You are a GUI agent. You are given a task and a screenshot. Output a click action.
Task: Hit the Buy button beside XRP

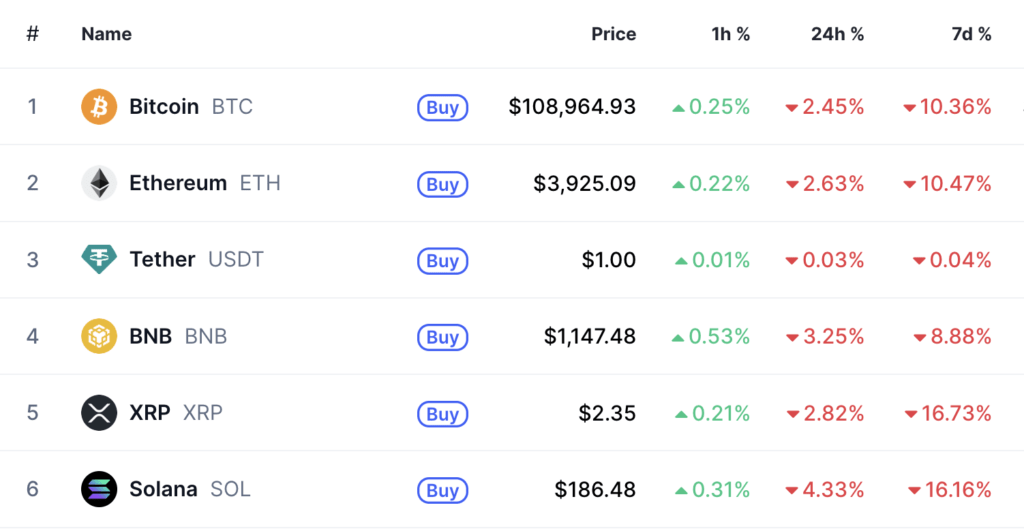coord(442,414)
